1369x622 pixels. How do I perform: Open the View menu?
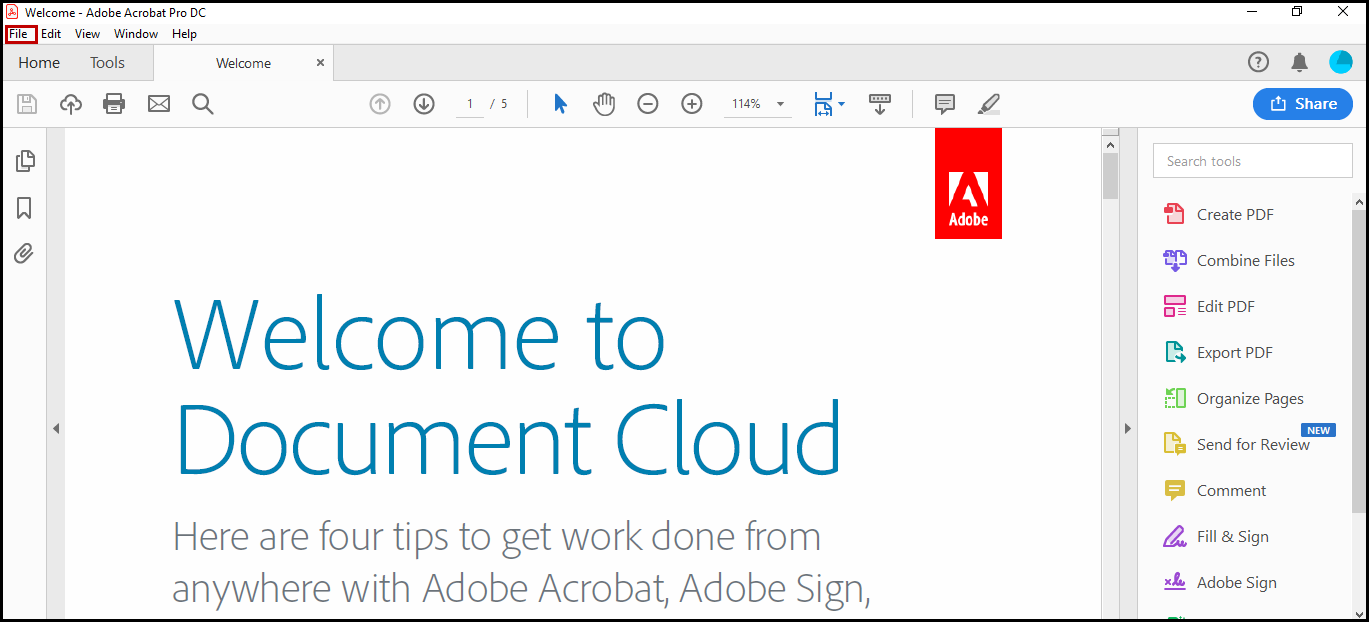(x=87, y=34)
